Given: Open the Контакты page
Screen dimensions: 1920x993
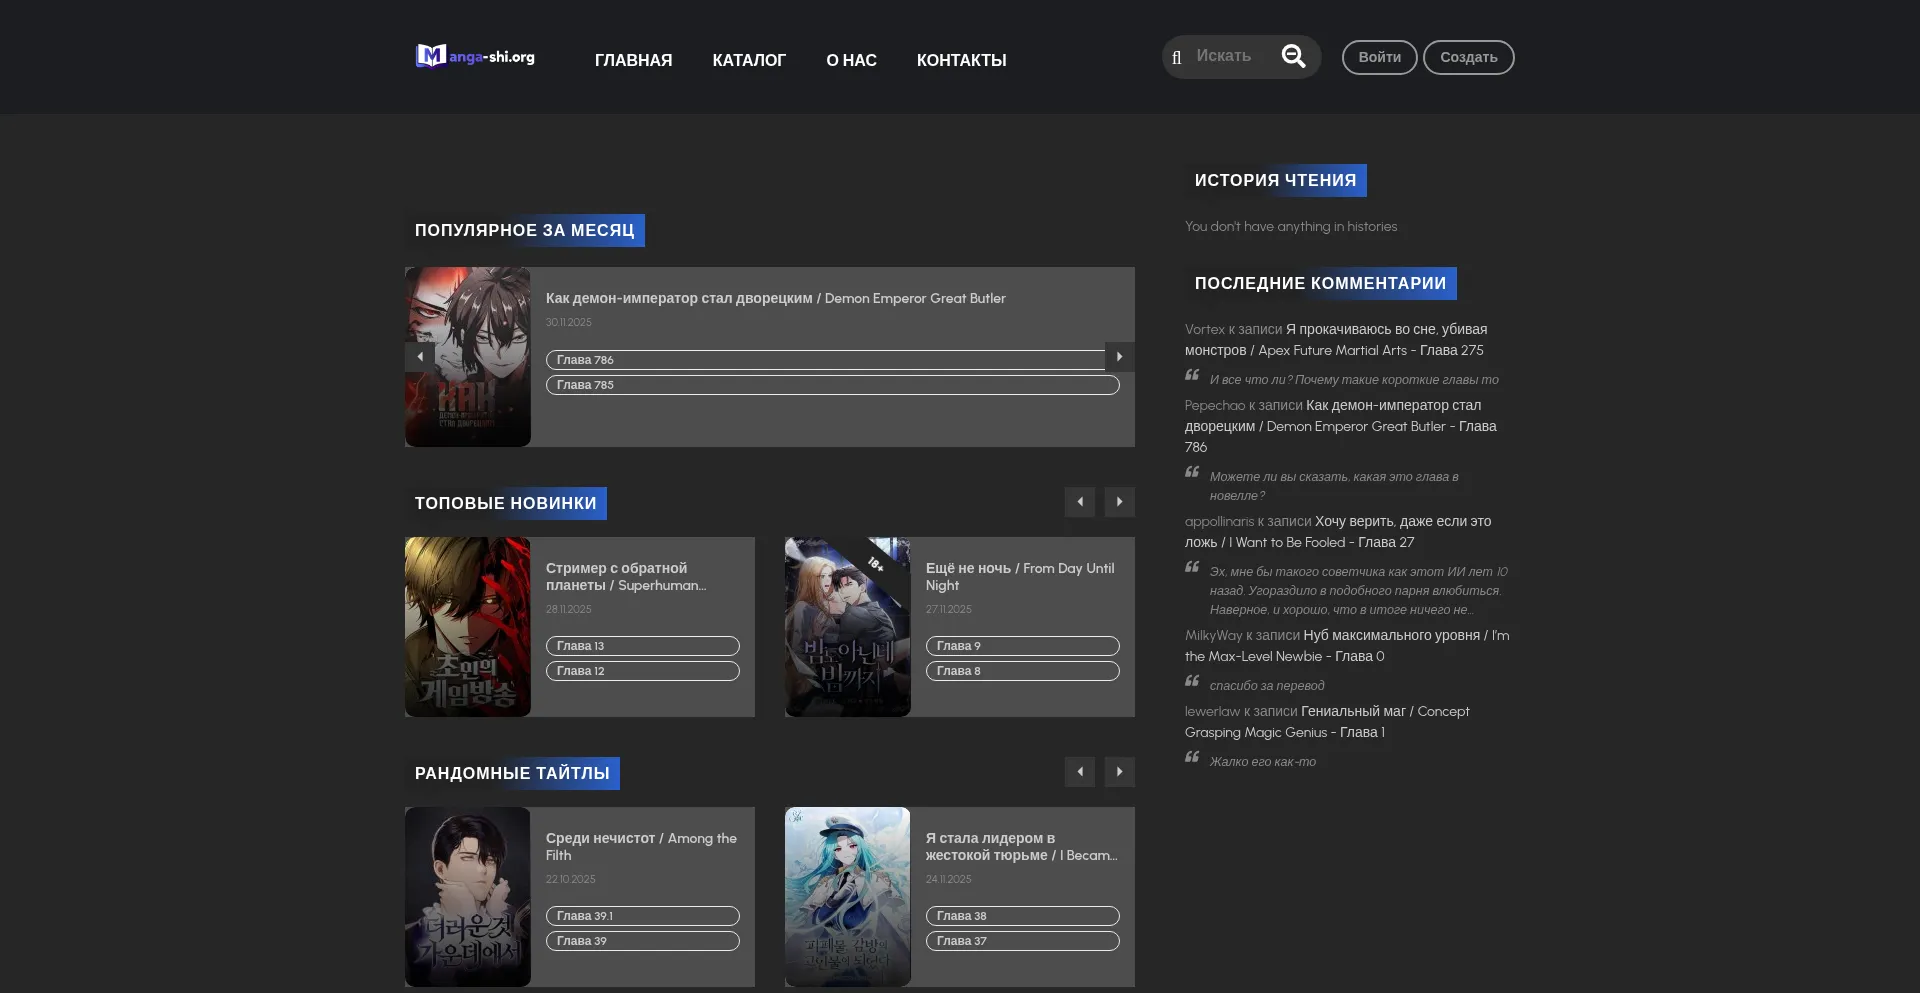Looking at the screenshot, I should coord(961,61).
